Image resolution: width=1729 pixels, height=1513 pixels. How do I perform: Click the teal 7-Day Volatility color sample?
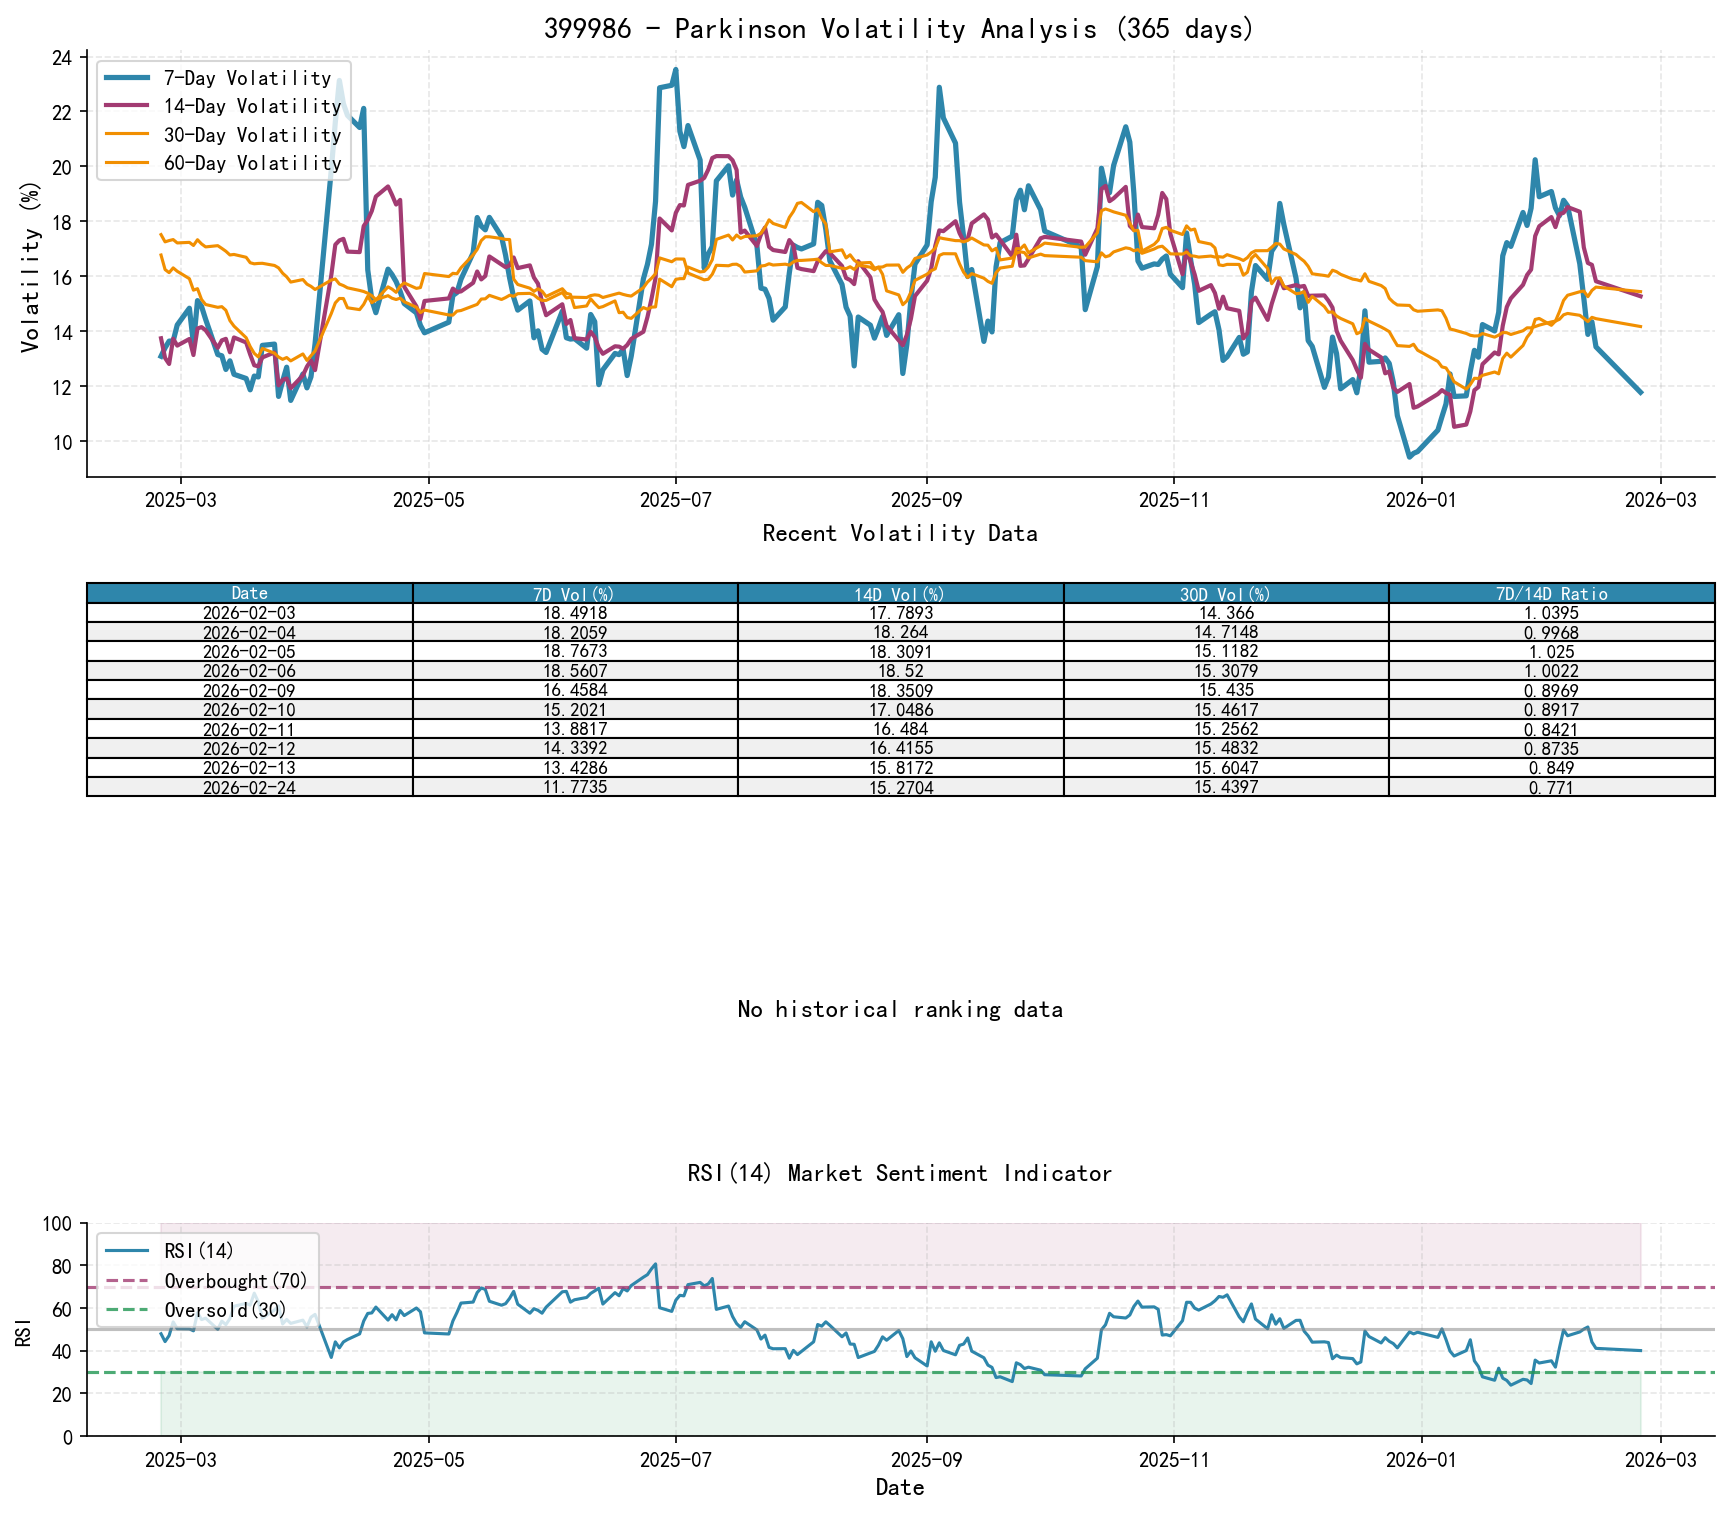129,77
